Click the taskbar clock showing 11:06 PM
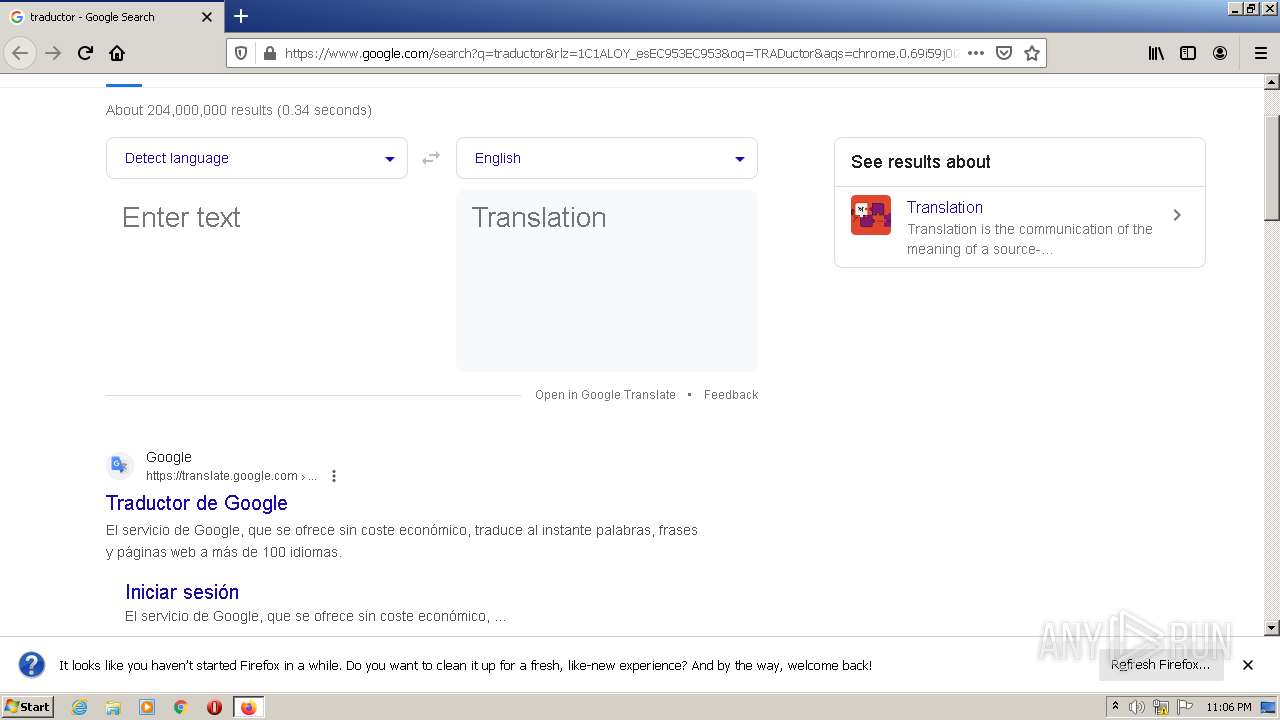Viewport: 1280px width, 720px height. pyautogui.click(x=1228, y=707)
